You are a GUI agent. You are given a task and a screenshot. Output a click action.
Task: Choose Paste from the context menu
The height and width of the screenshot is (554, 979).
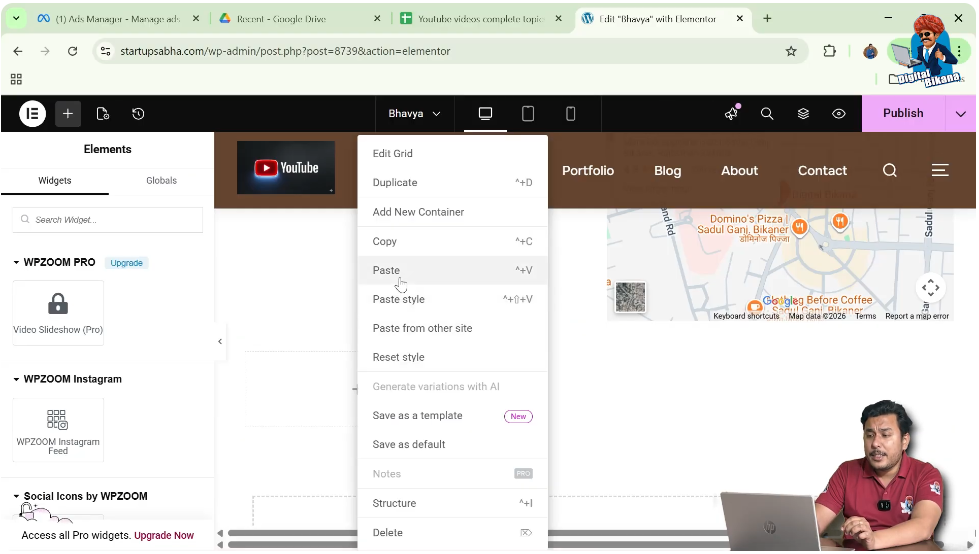point(387,271)
